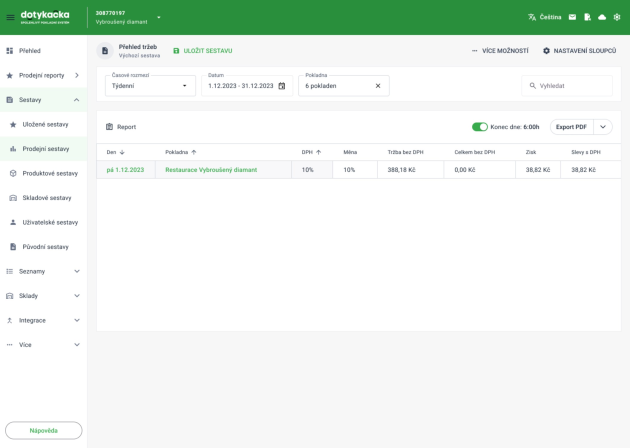
Task: Go to Přehled in sidebar
Action: pyautogui.click(x=43, y=51)
